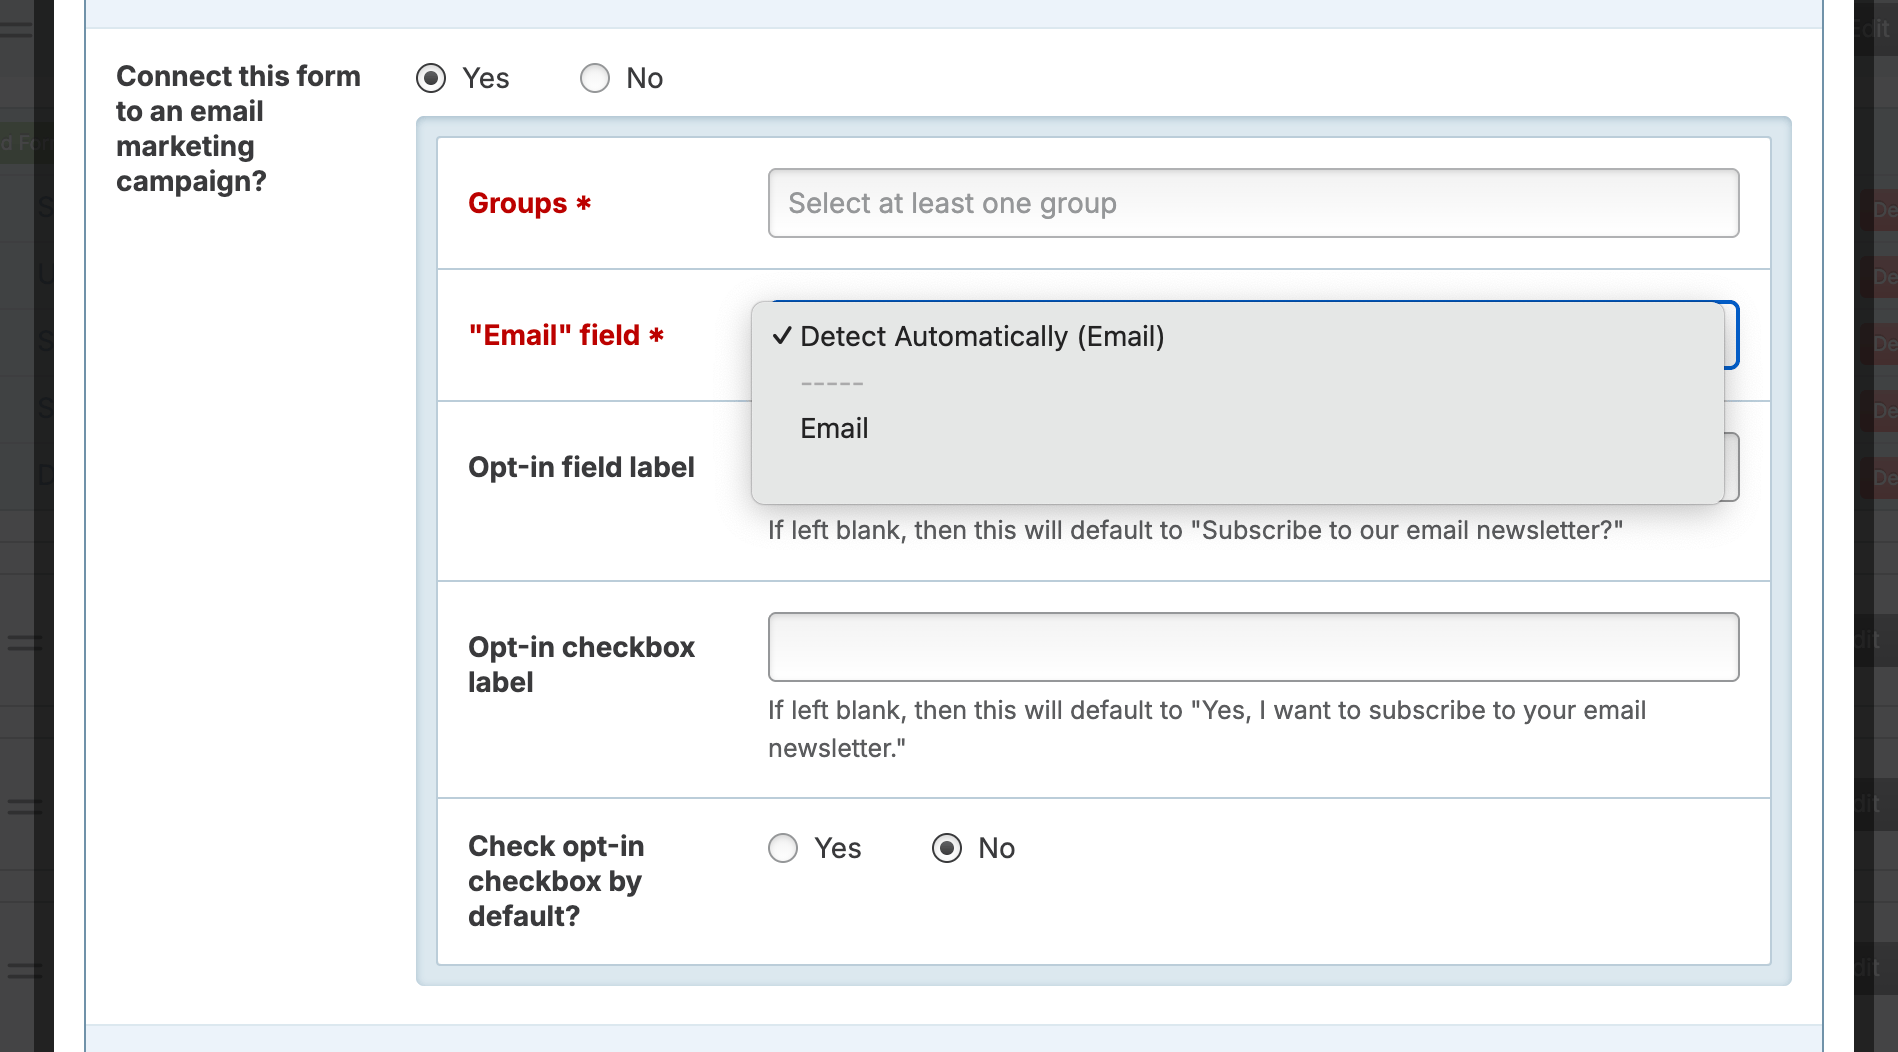The width and height of the screenshot is (1898, 1052).
Task: Choose "Detect Automatically (Email)" option
Action: (982, 337)
